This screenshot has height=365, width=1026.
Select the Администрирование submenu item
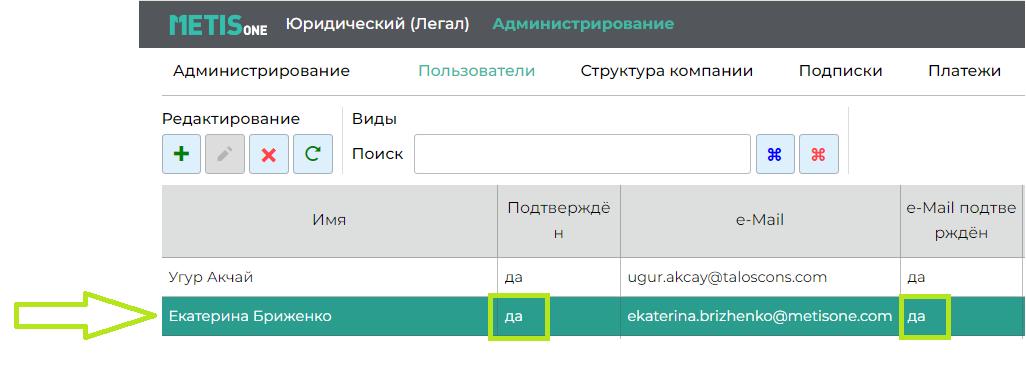point(261,71)
